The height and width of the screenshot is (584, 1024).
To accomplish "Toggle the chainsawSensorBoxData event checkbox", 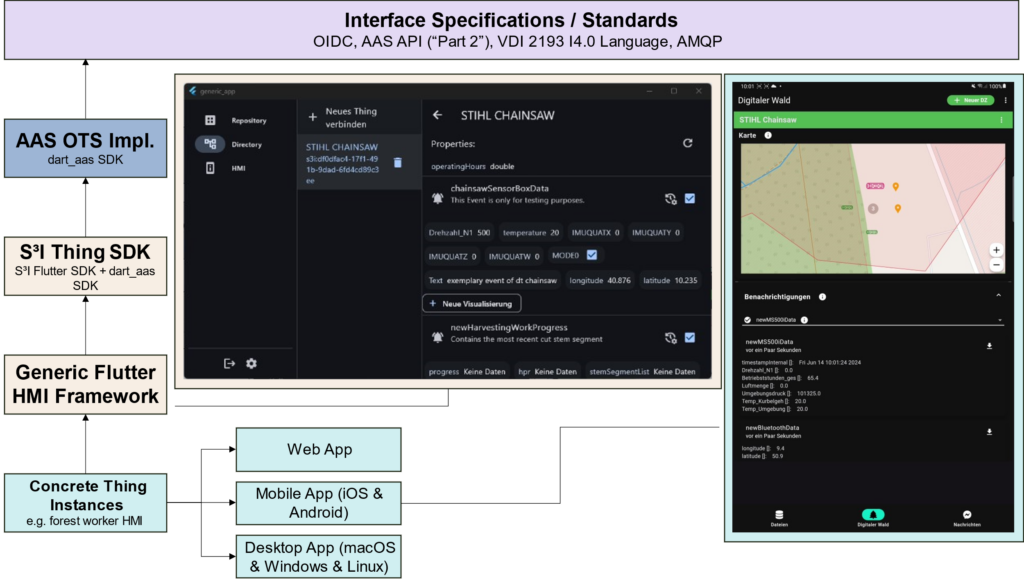I will (690, 198).
